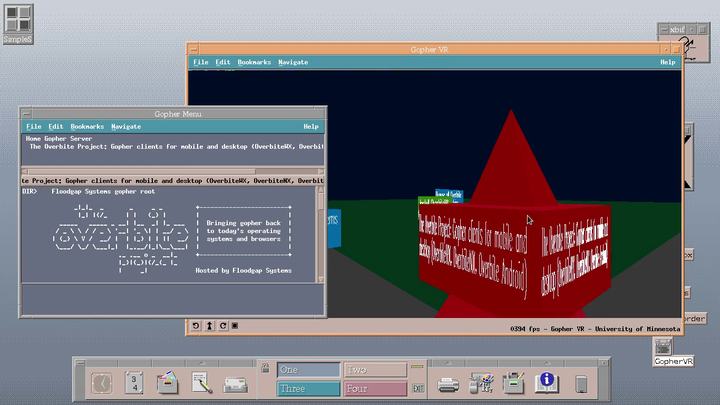Click the Trash can icon in the front panel

coord(581,382)
